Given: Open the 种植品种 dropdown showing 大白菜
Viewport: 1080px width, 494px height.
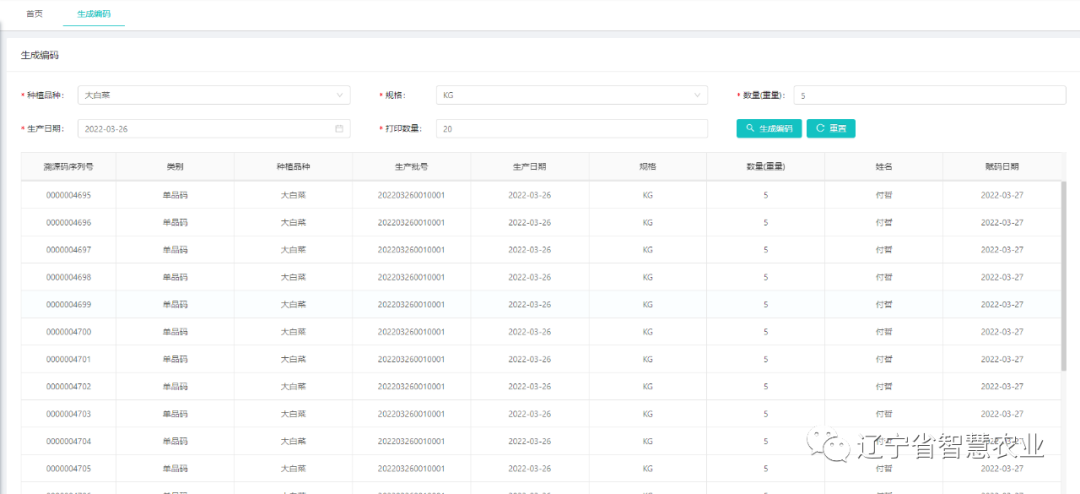Looking at the screenshot, I should click(x=214, y=95).
